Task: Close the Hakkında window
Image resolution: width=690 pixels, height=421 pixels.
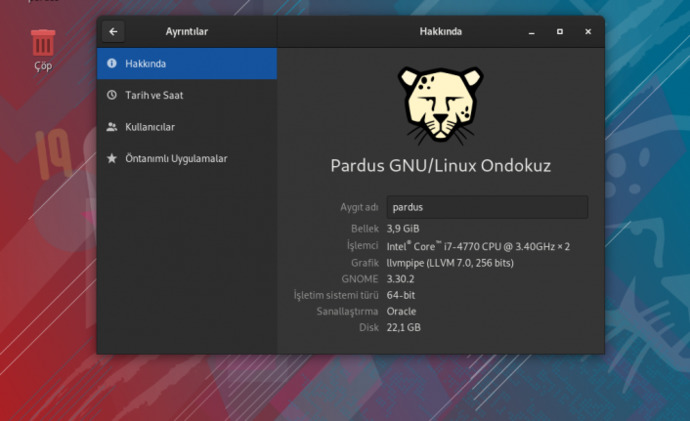Action: (588, 32)
